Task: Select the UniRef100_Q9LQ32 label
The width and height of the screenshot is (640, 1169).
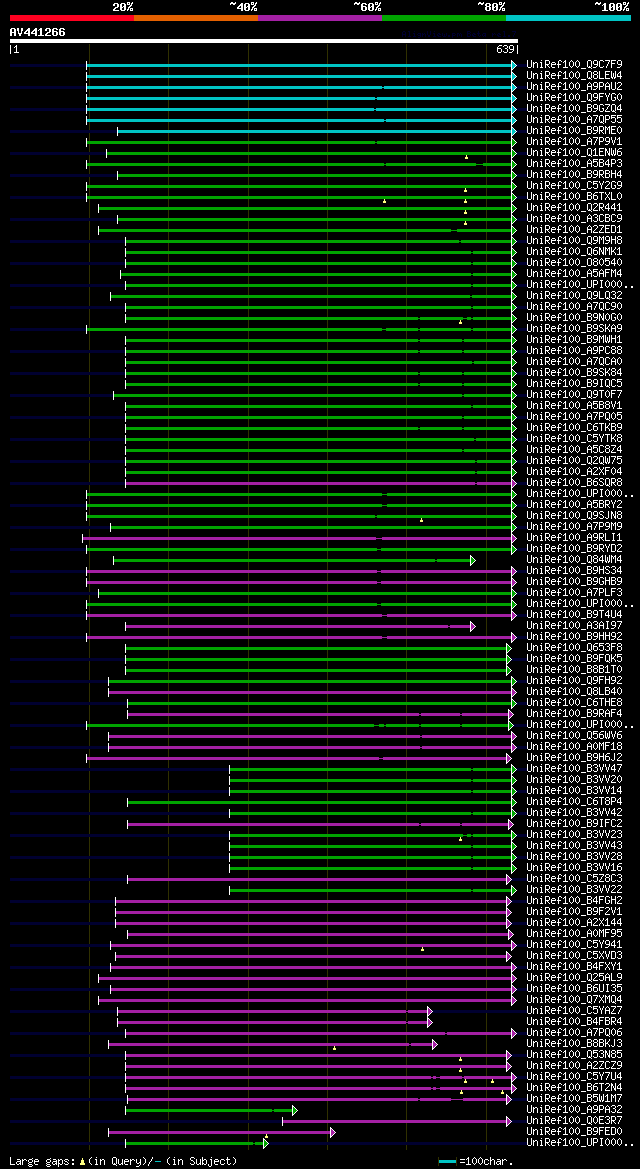Action: point(574,296)
